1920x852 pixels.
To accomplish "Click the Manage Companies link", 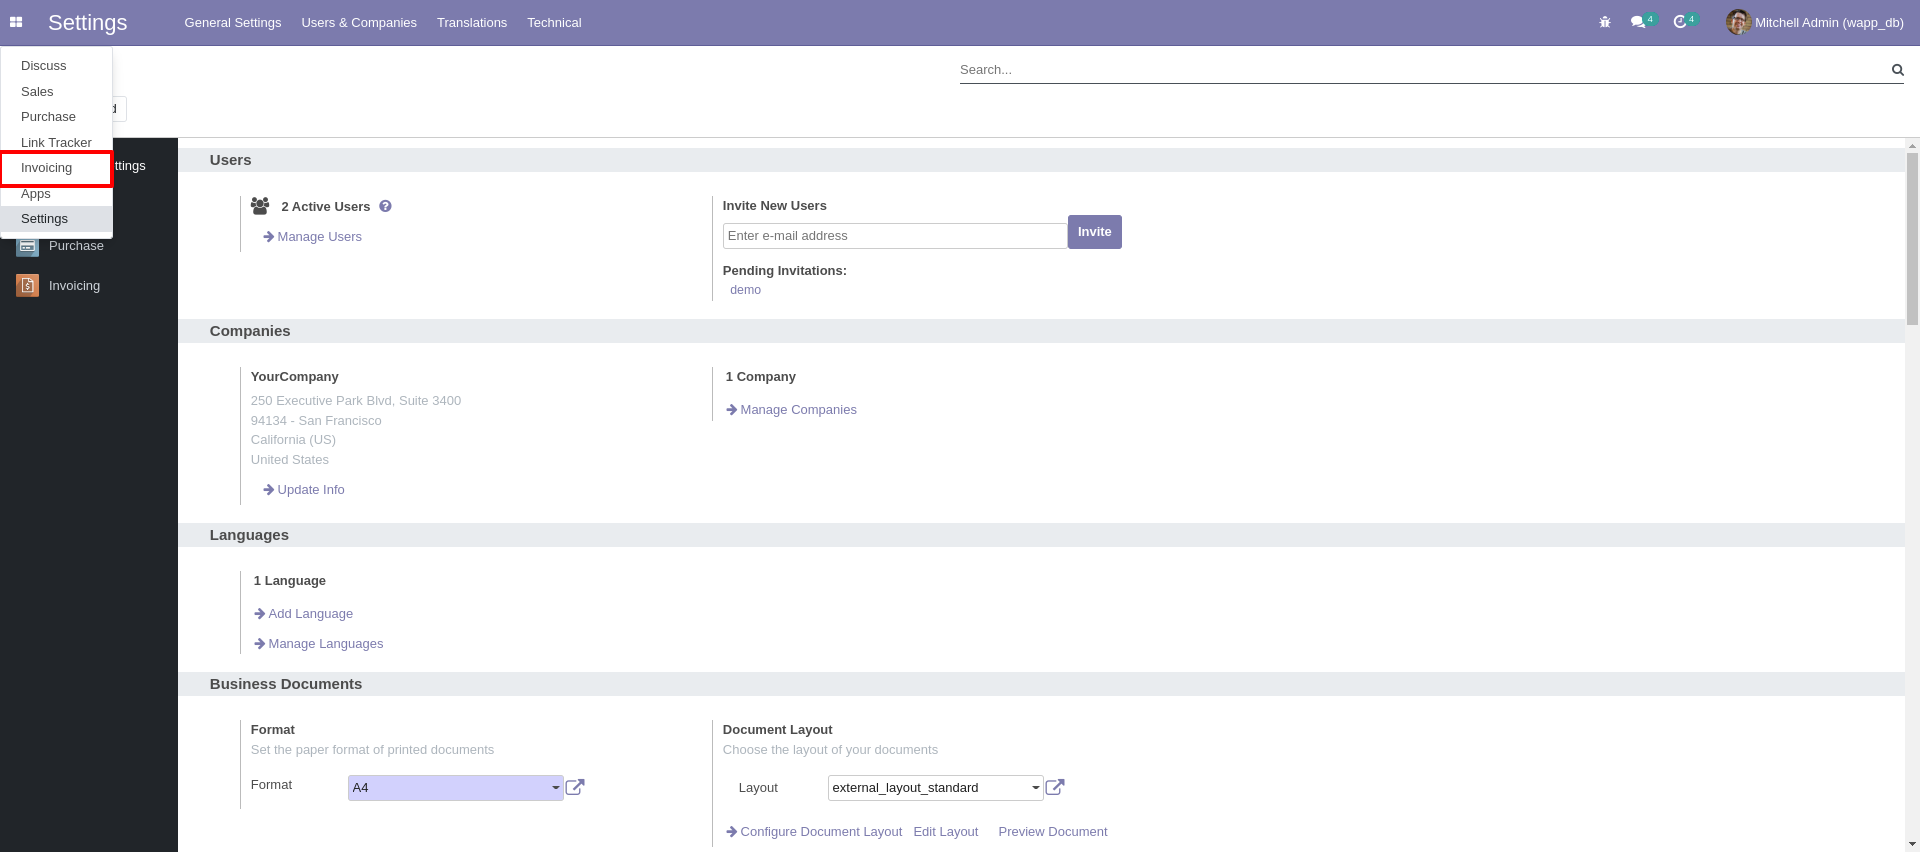I will point(798,410).
